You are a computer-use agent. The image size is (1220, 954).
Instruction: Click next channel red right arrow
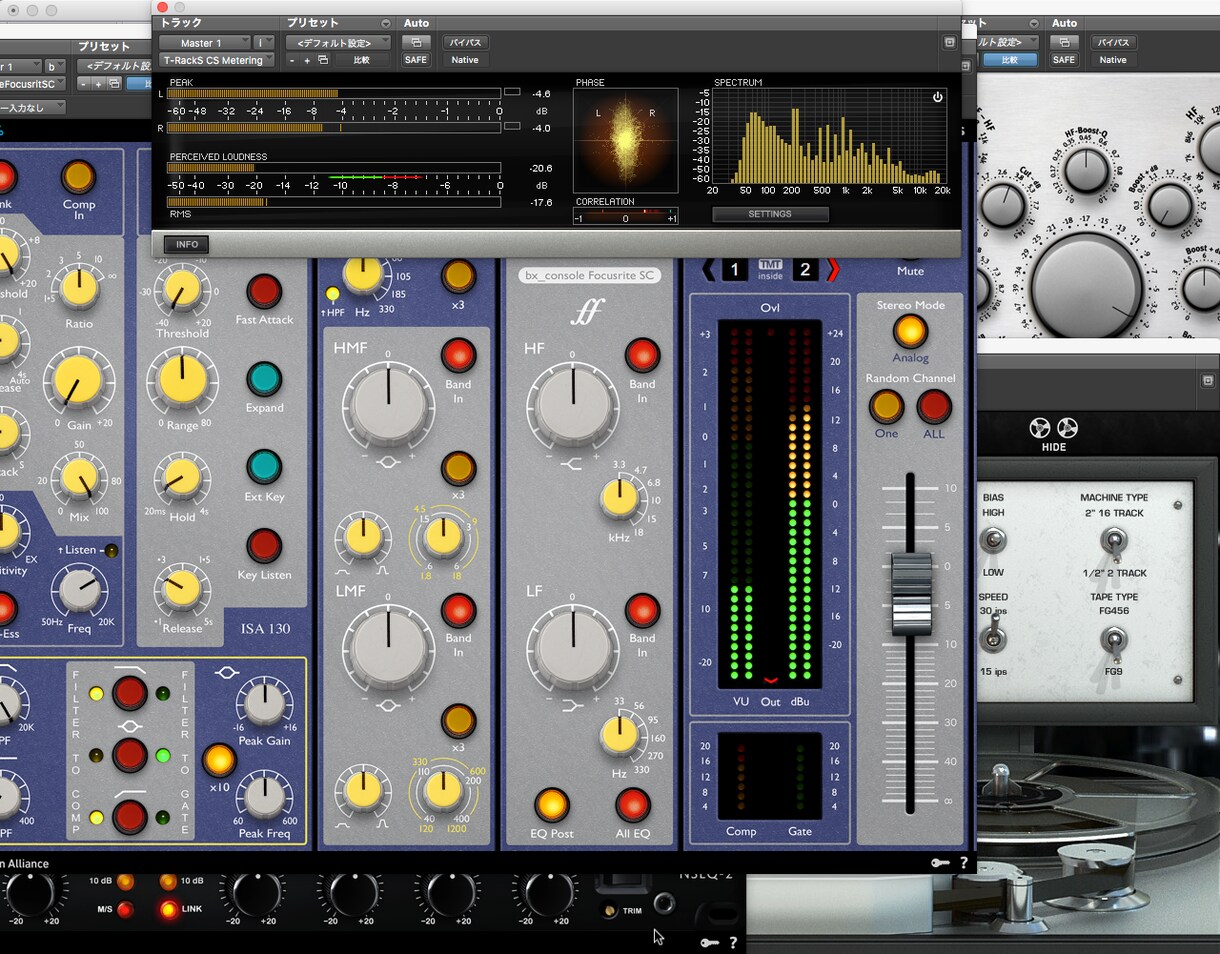click(x=832, y=269)
